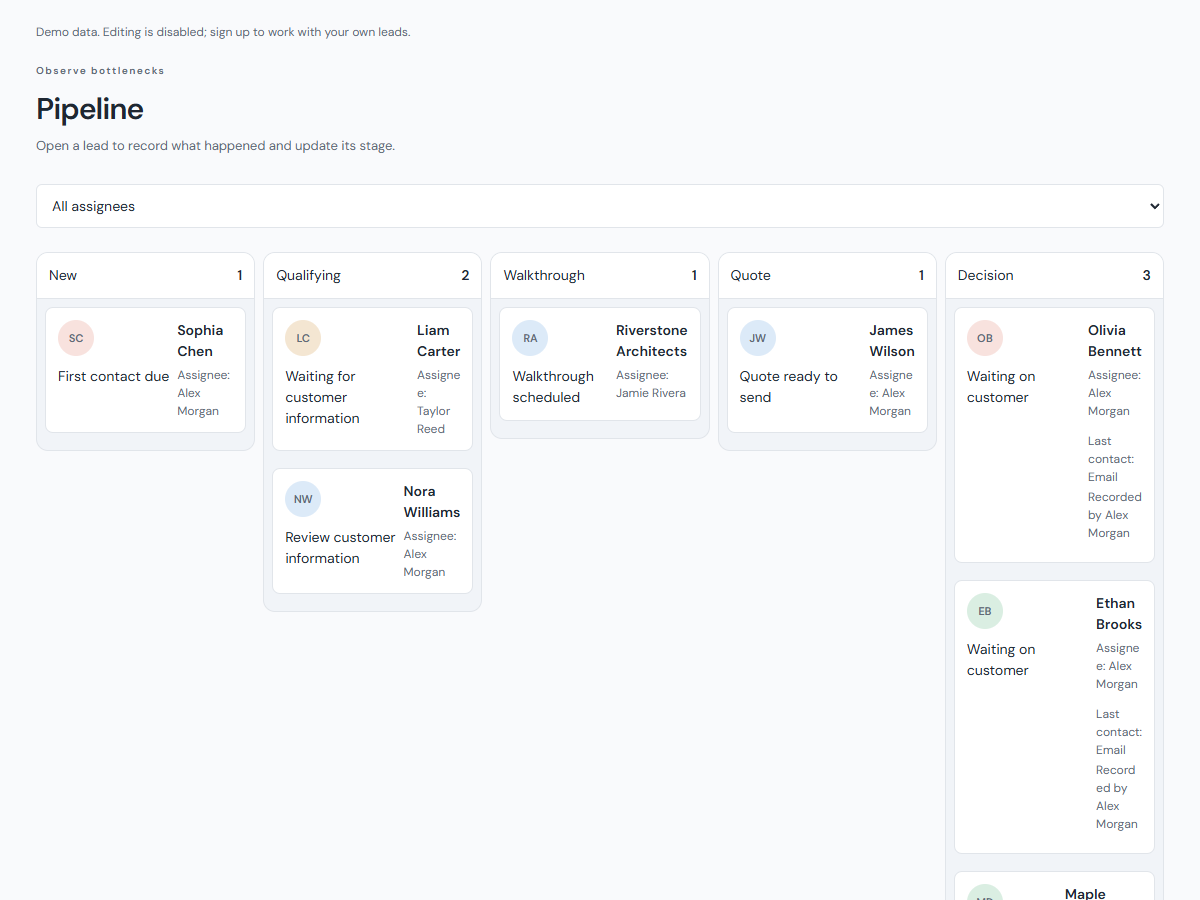The width and height of the screenshot is (1200, 900).
Task: Click the "Quote ready to send" status
Action: click(789, 387)
